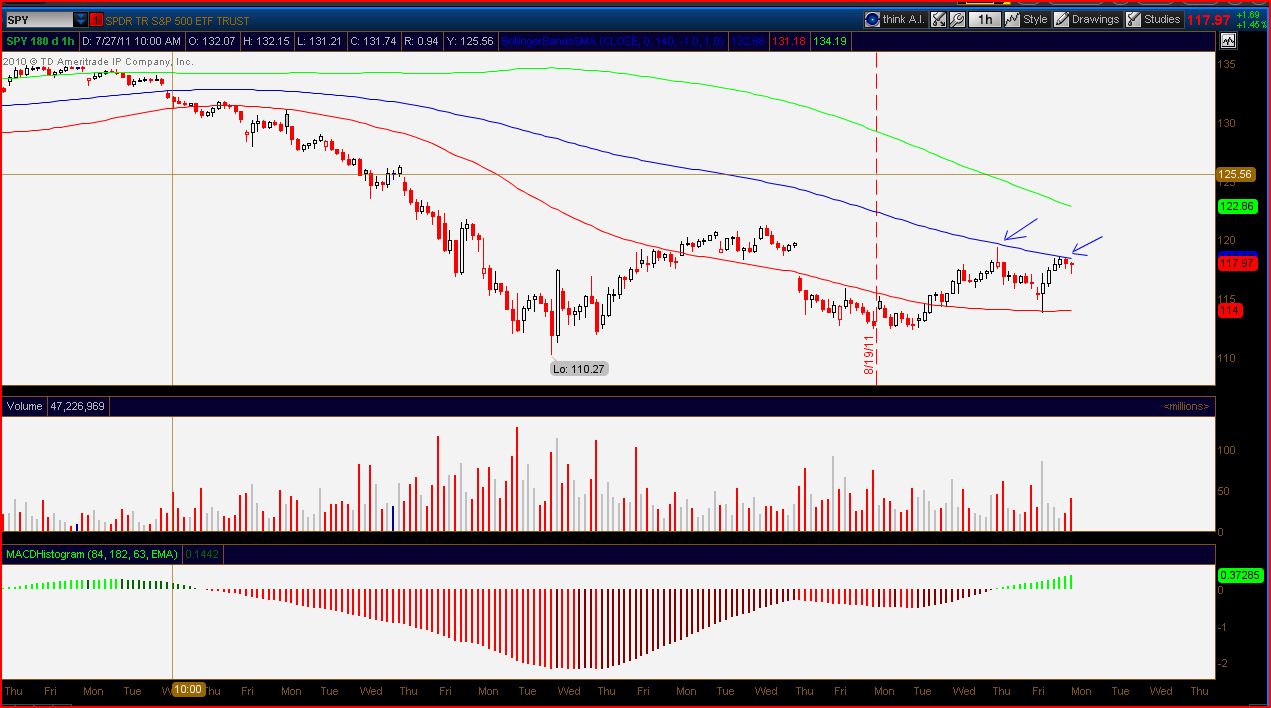The height and width of the screenshot is (708, 1271).
Task: Click the Volume pane label
Action: click(25, 406)
